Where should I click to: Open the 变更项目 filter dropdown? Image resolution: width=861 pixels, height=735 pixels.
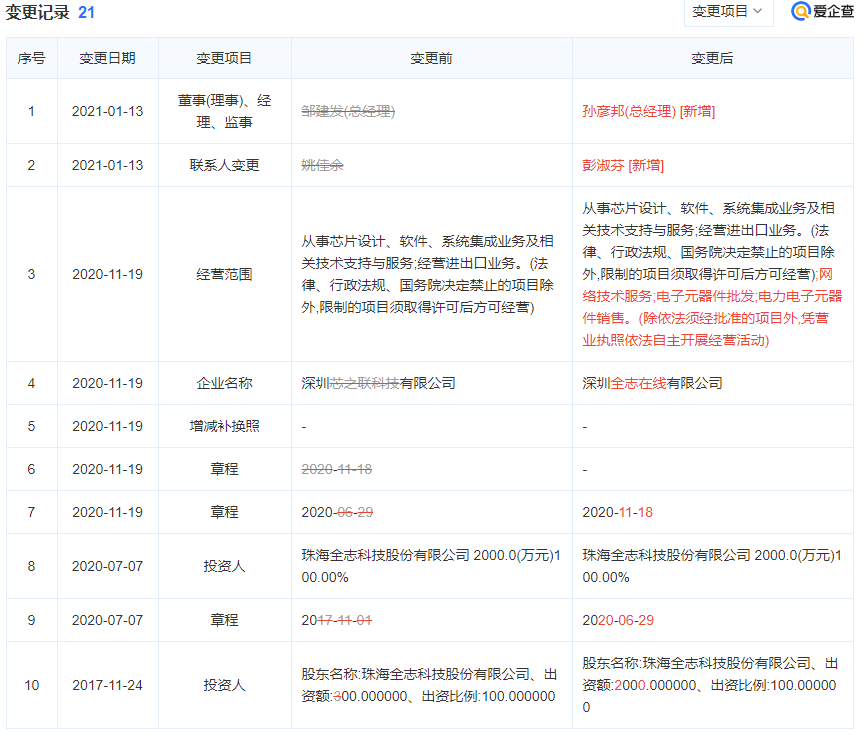pos(728,12)
